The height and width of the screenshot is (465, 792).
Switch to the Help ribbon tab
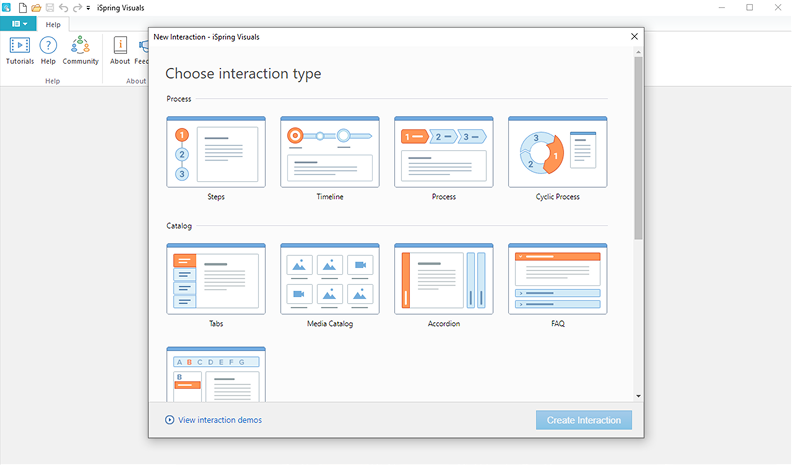pyautogui.click(x=53, y=24)
